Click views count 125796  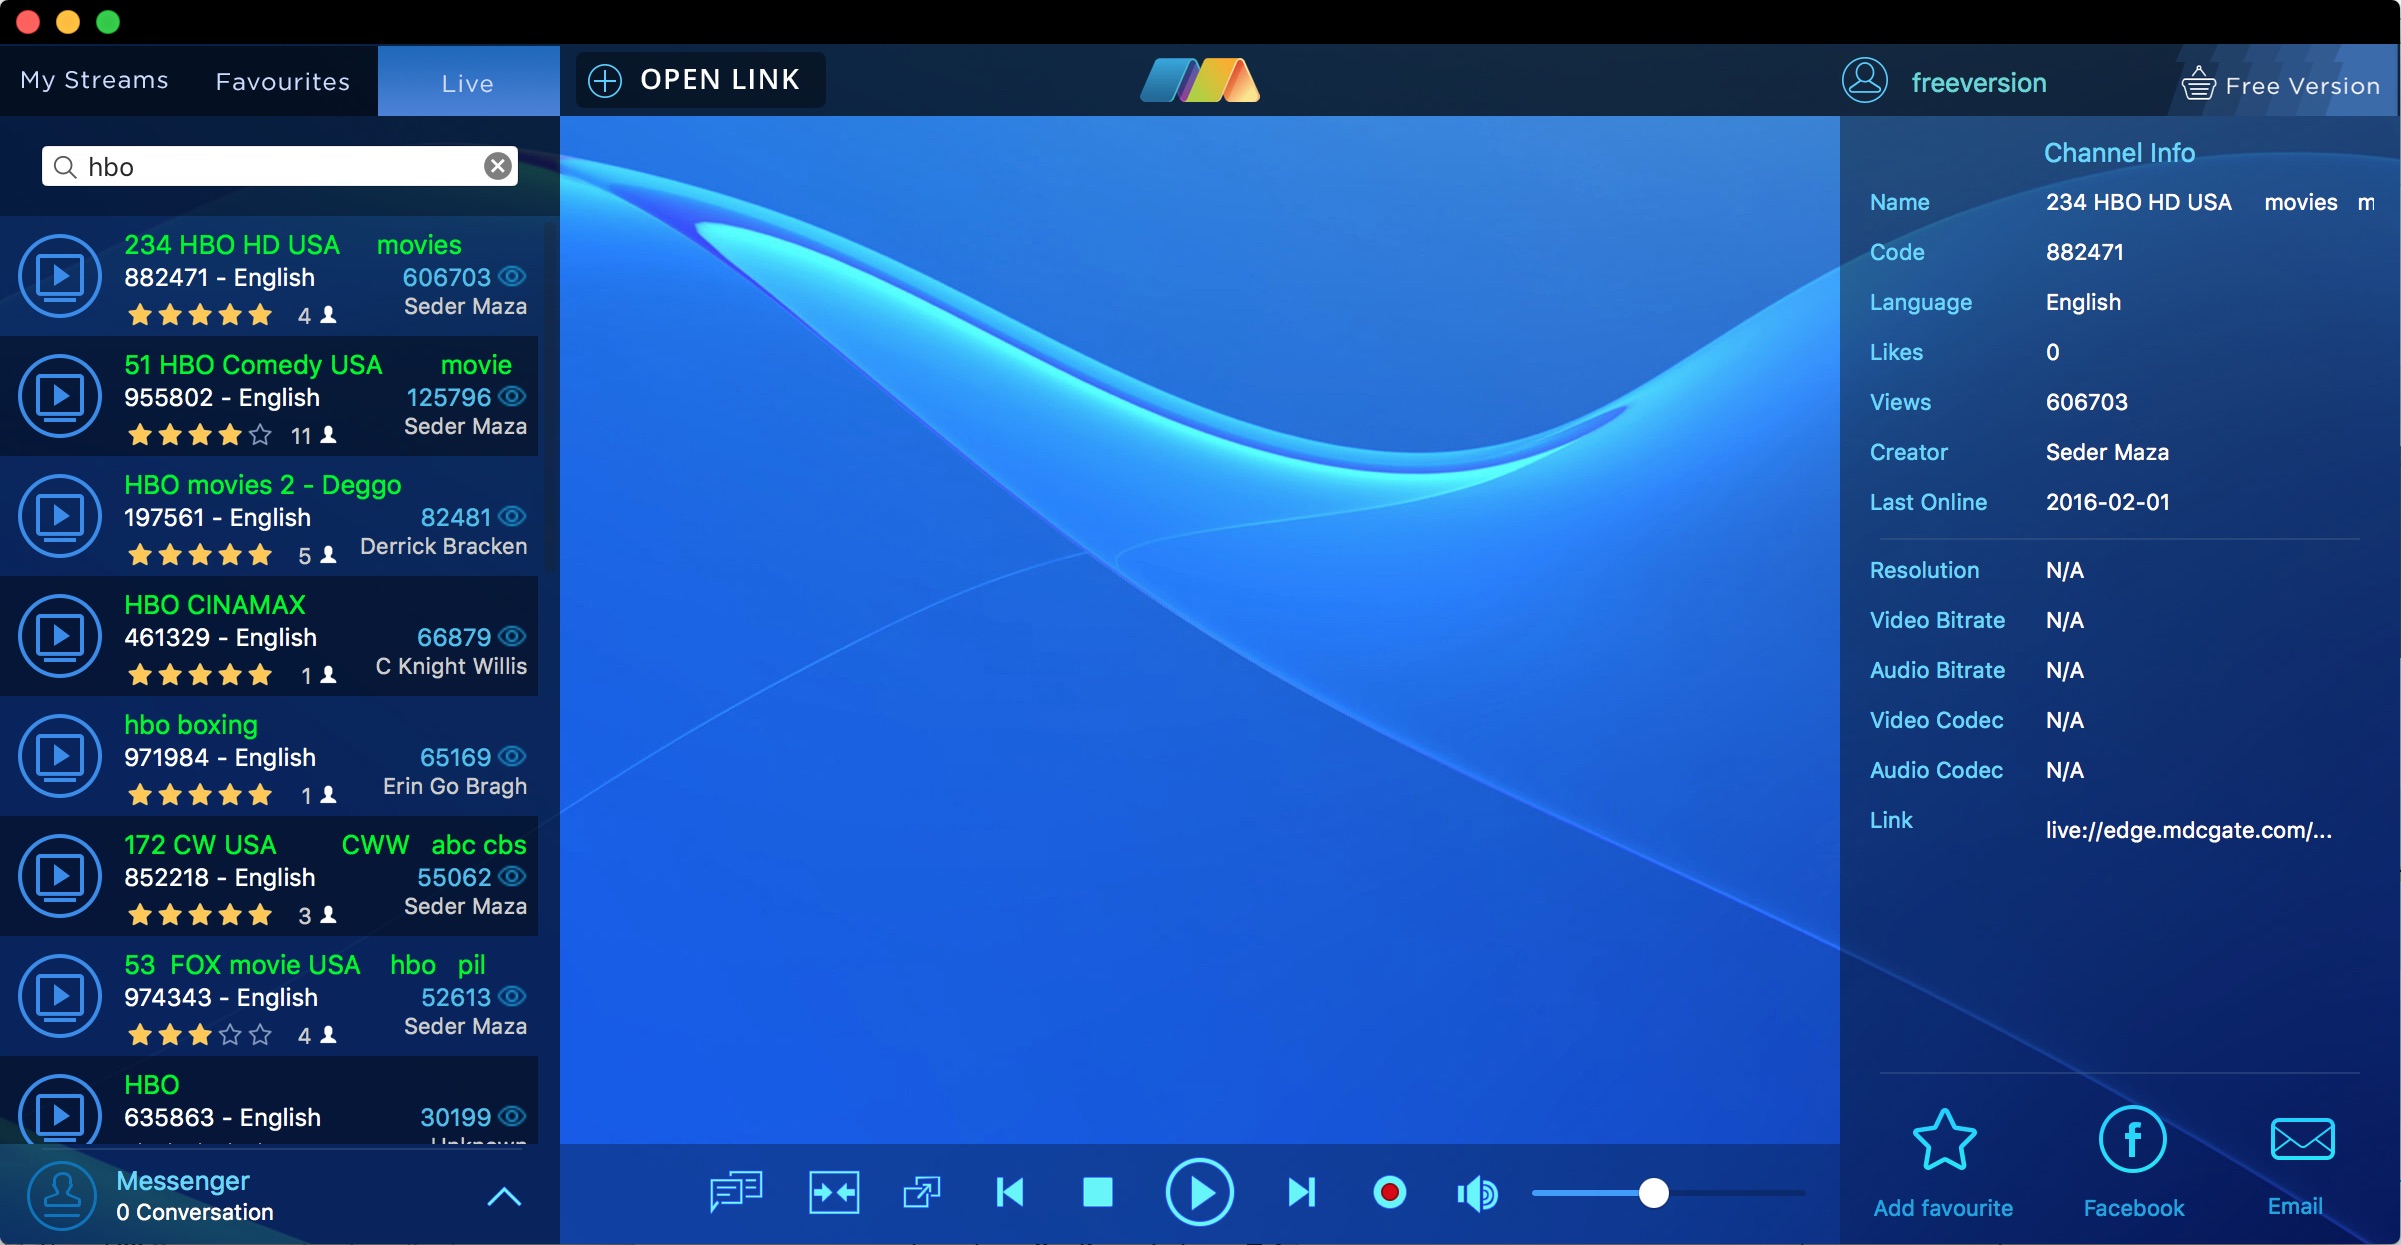[x=449, y=397]
